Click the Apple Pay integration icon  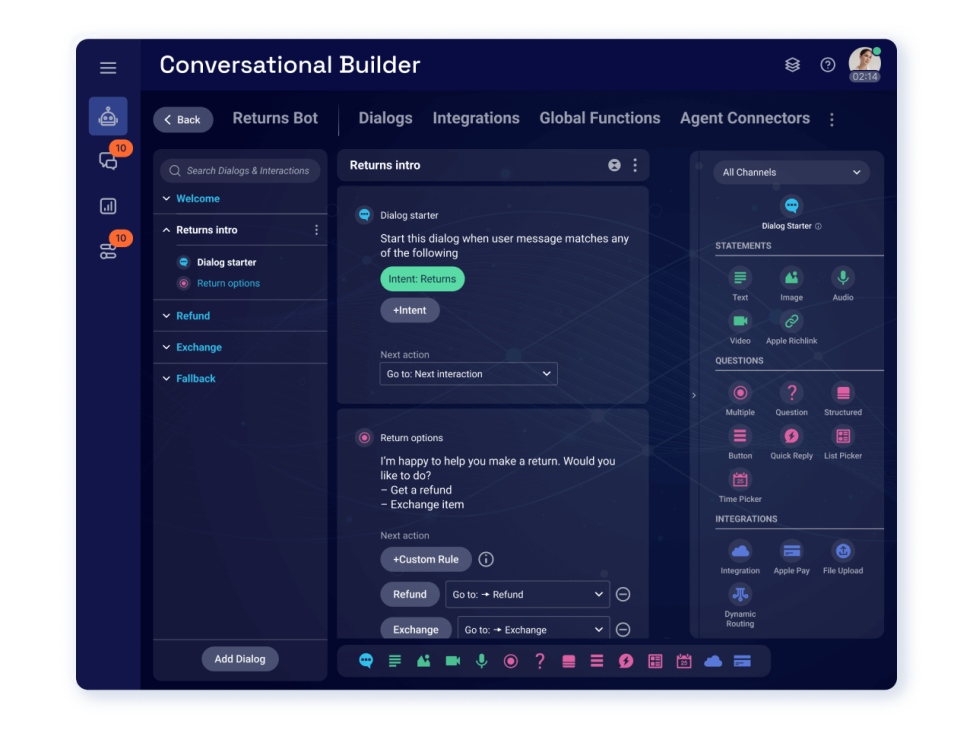coord(791,552)
